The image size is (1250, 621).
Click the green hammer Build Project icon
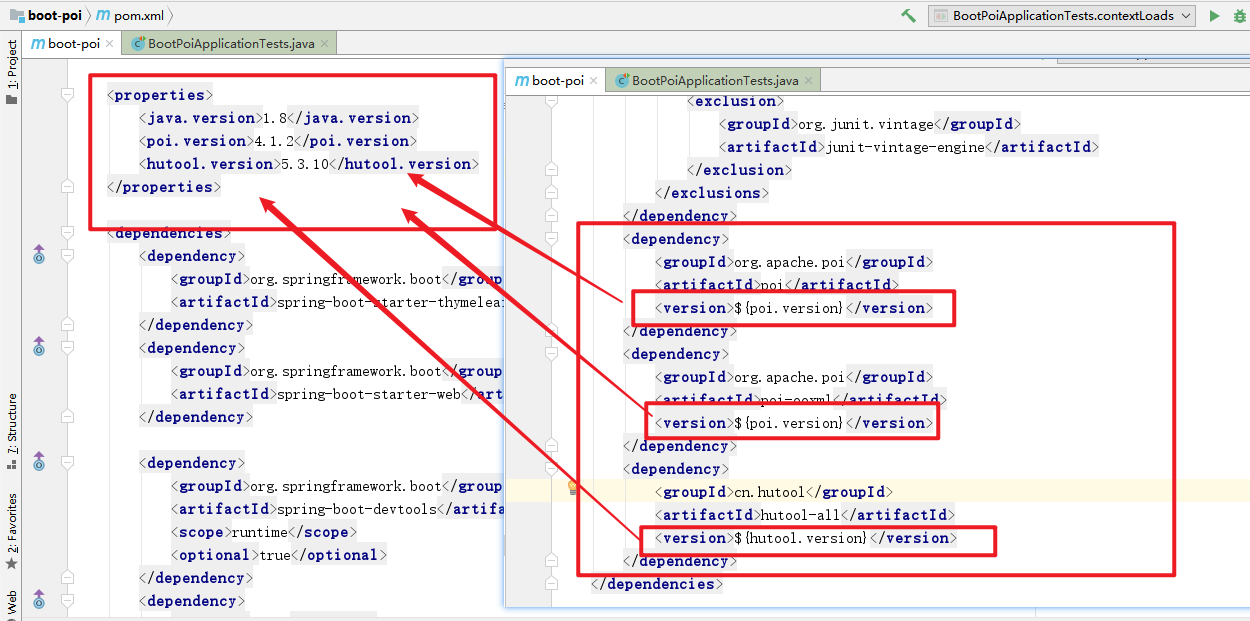point(908,15)
